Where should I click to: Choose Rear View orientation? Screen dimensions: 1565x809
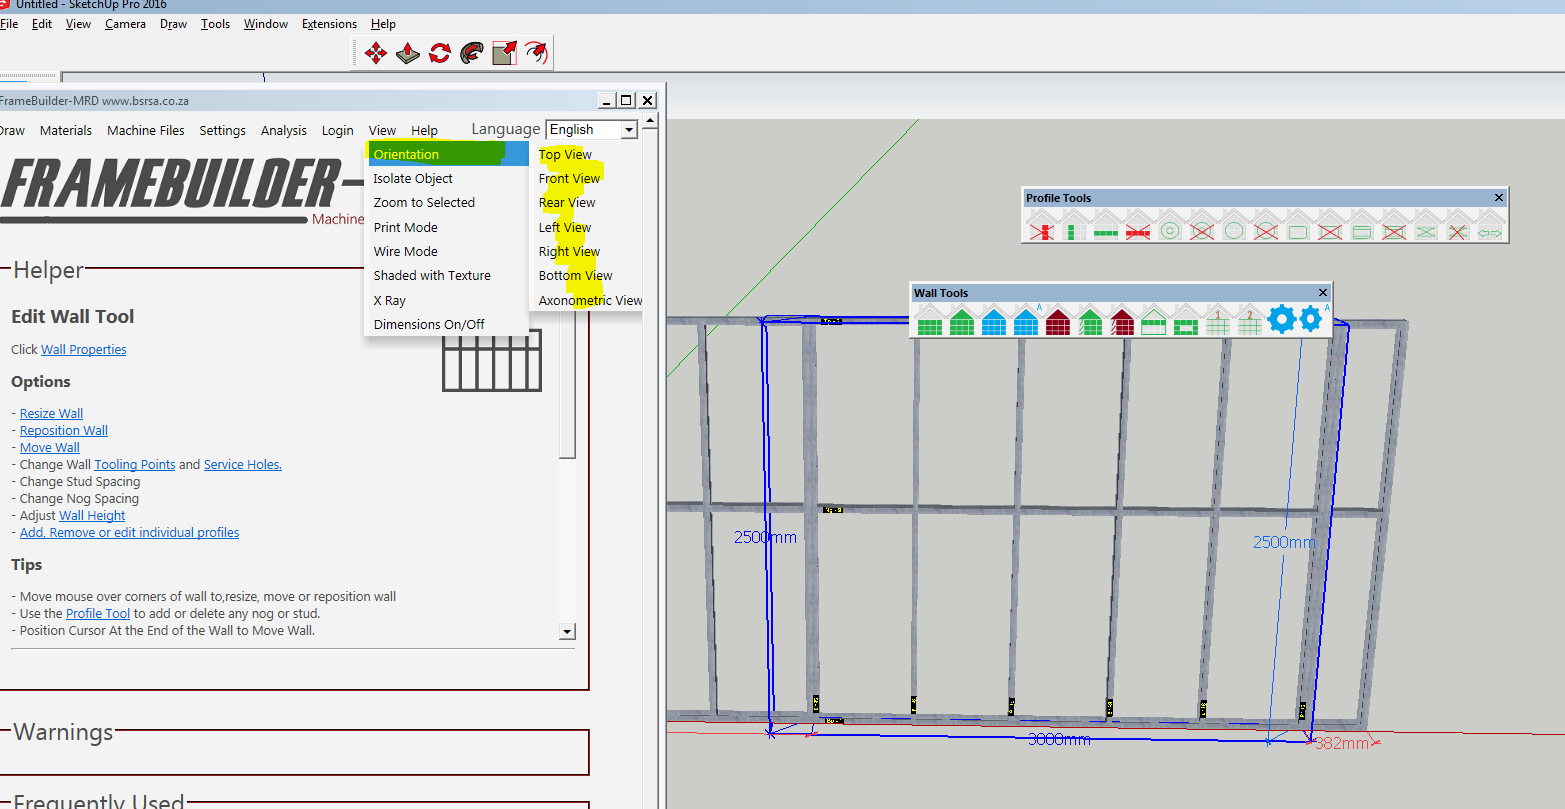(x=567, y=202)
